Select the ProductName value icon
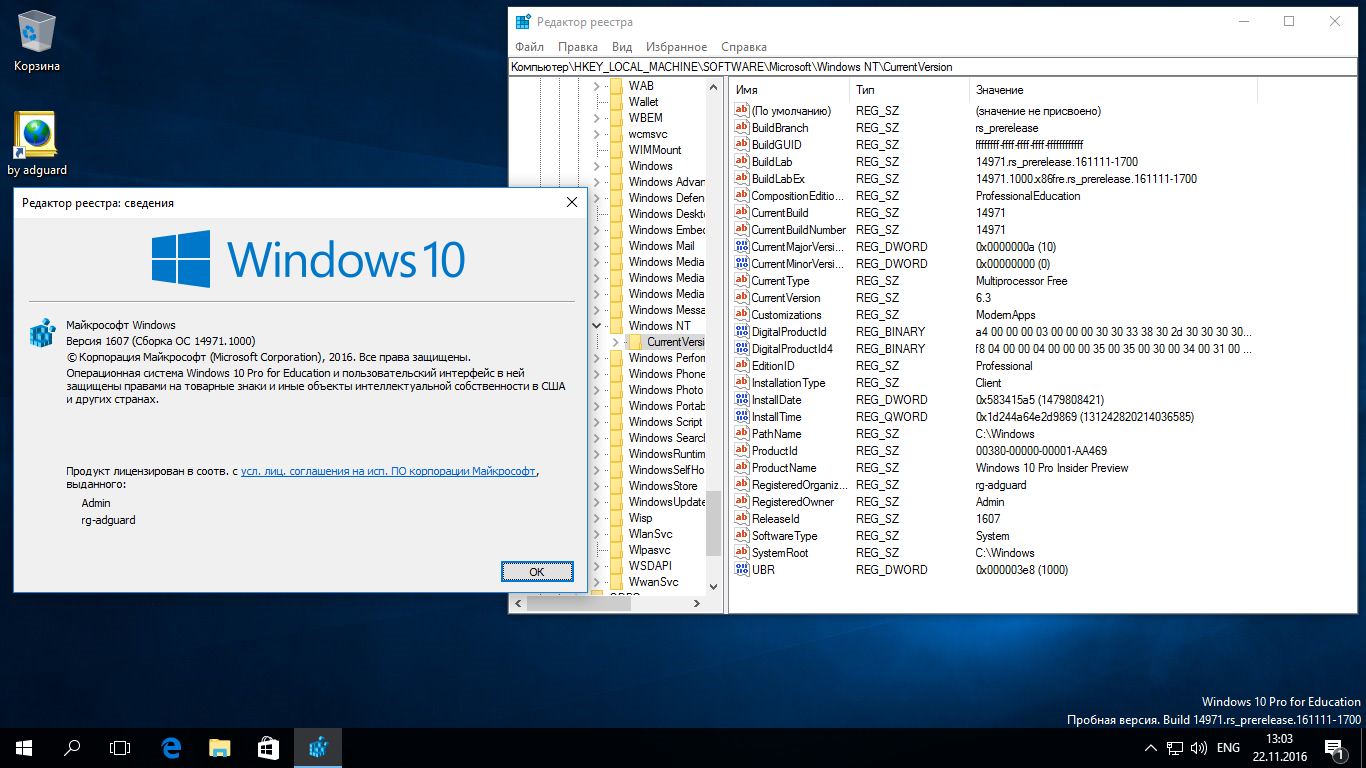 tap(742, 468)
